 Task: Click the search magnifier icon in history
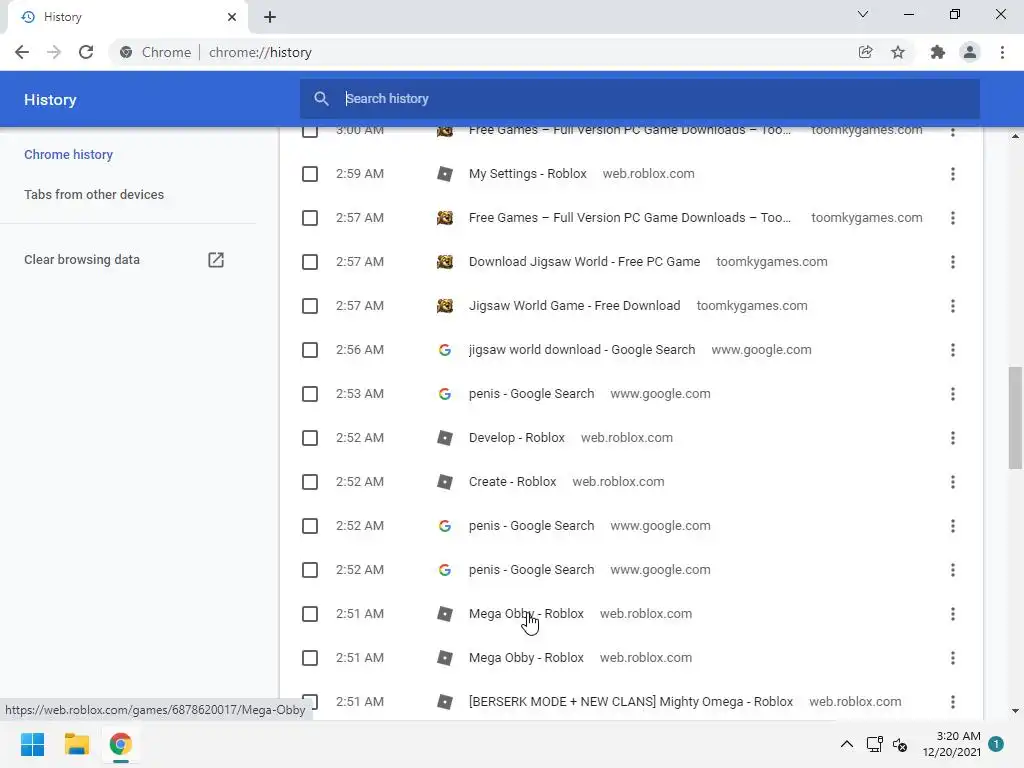click(x=321, y=99)
